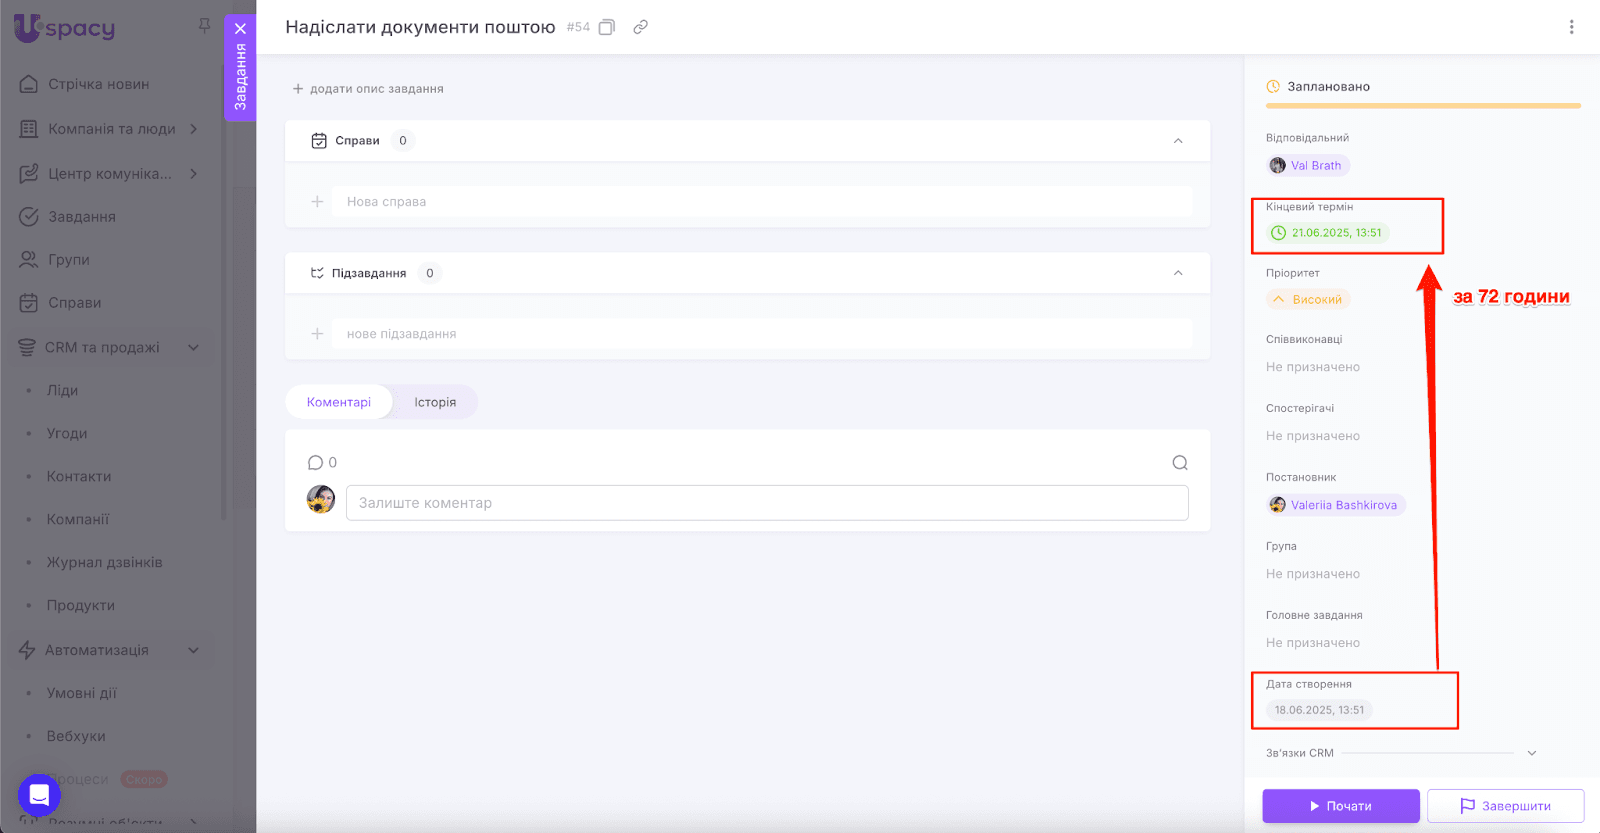Click plus icon beside Нова справа

pyautogui.click(x=317, y=202)
